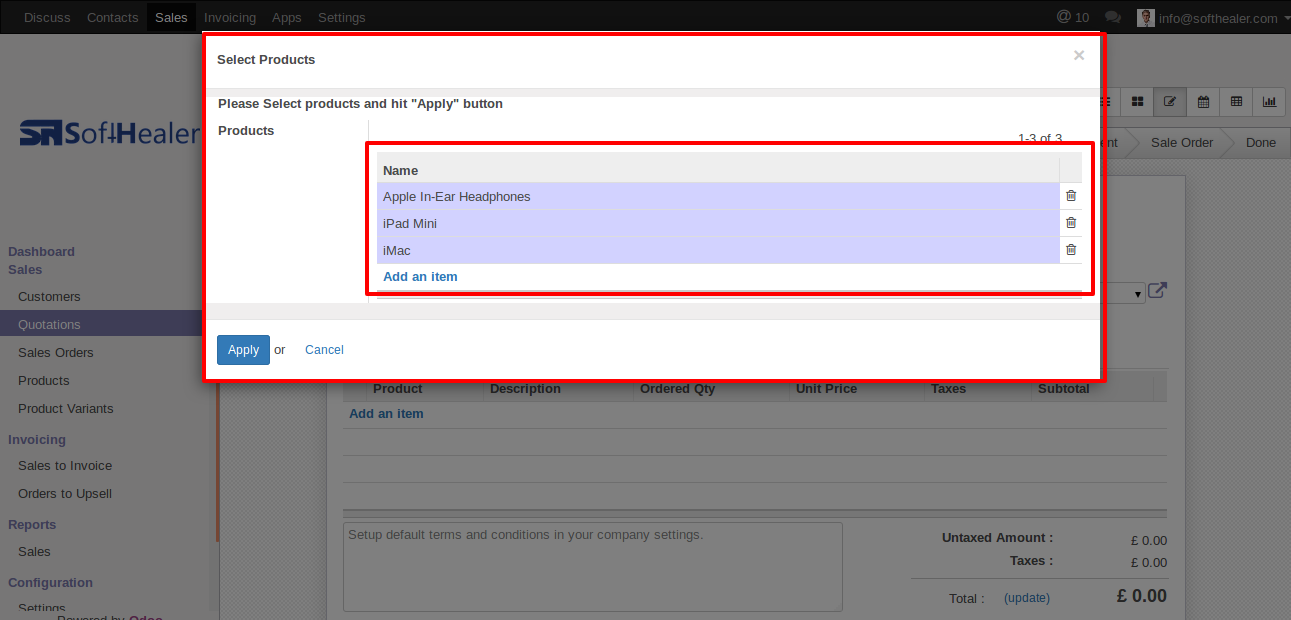Click the Subtotal column header

coord(1064,388)
